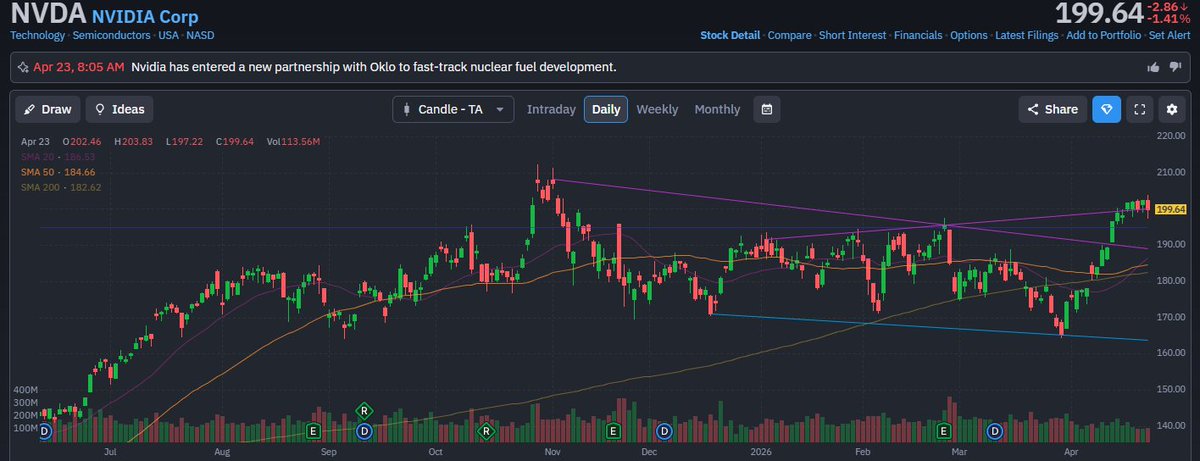
Task: Share the chart
Action: [x=1052, y=109]
